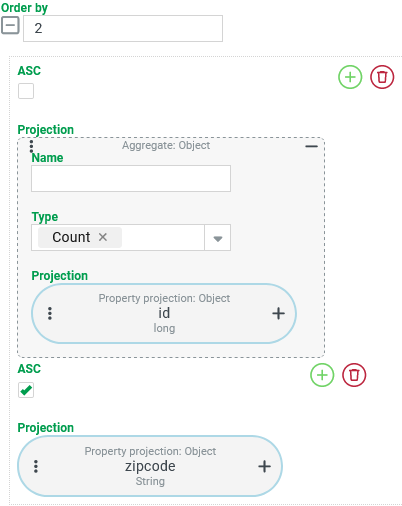Viewport: 402px width, 506px height.
Task: Open the Type dropdown arrow
Action: pos(217,238)
